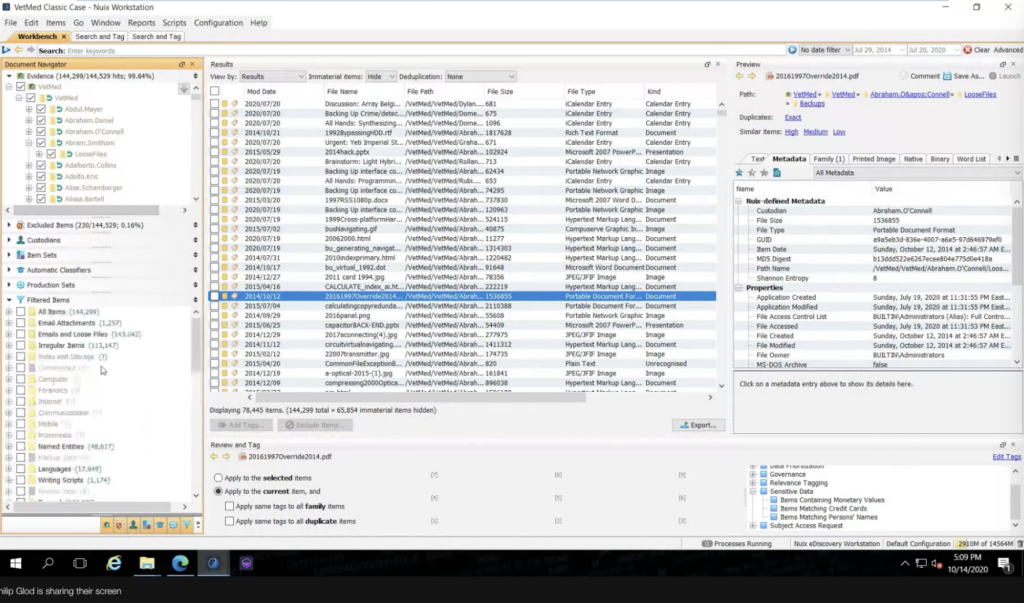Open the Deduplication None dropdown
Image resolution: width=1024 pixels, height=603 pixels.
[x=481, y=76]
